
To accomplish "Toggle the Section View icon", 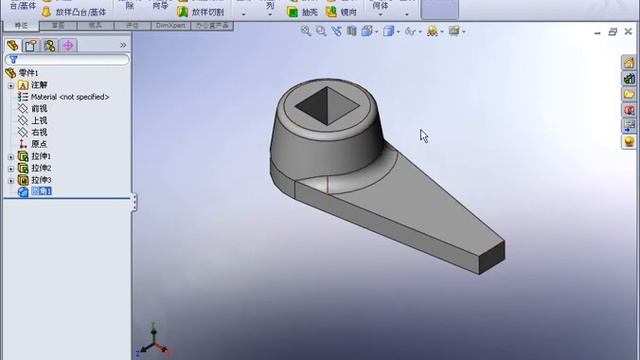I will [x=351, y=31].
